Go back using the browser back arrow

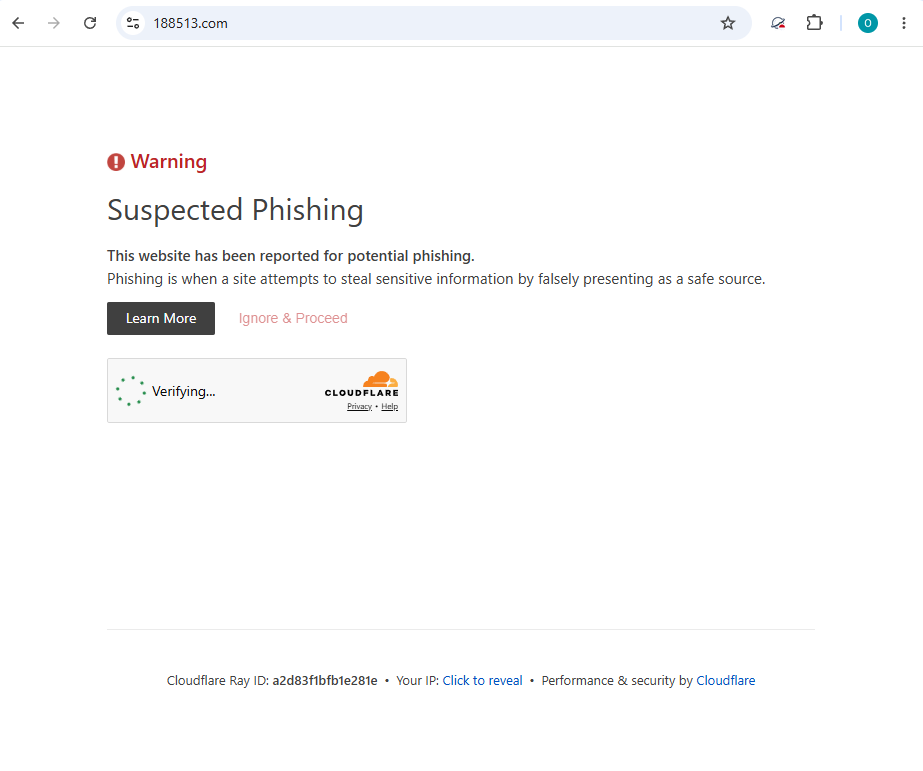coord(18,23)
